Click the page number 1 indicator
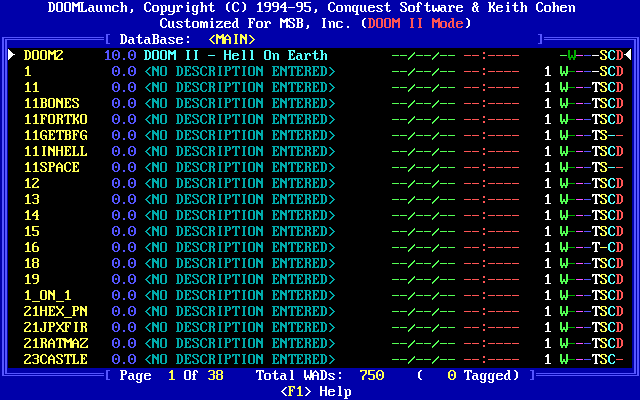Screen dimensions: 640x400 tap(172, 375)
